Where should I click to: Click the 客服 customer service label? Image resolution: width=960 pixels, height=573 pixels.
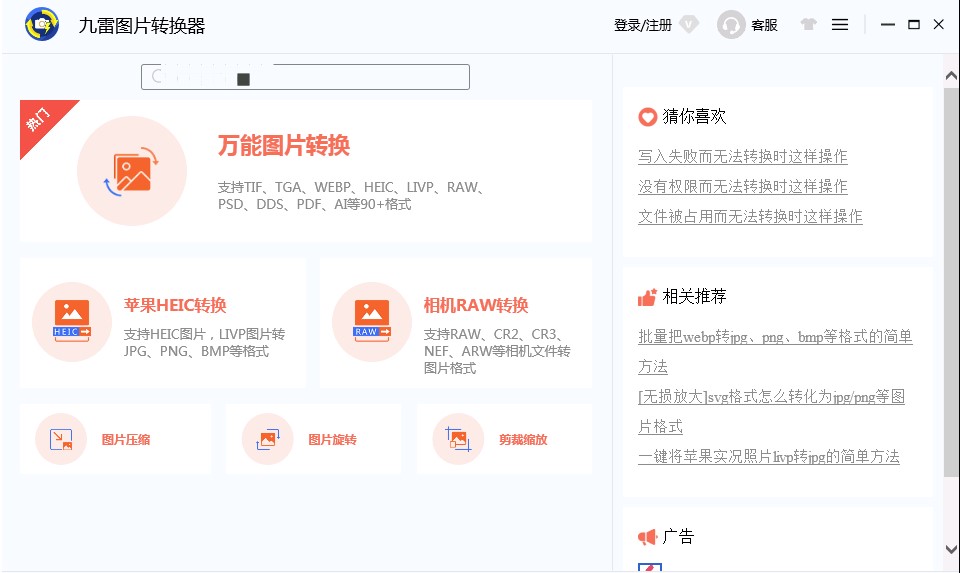pyautogui.click(x=764, y=25)
